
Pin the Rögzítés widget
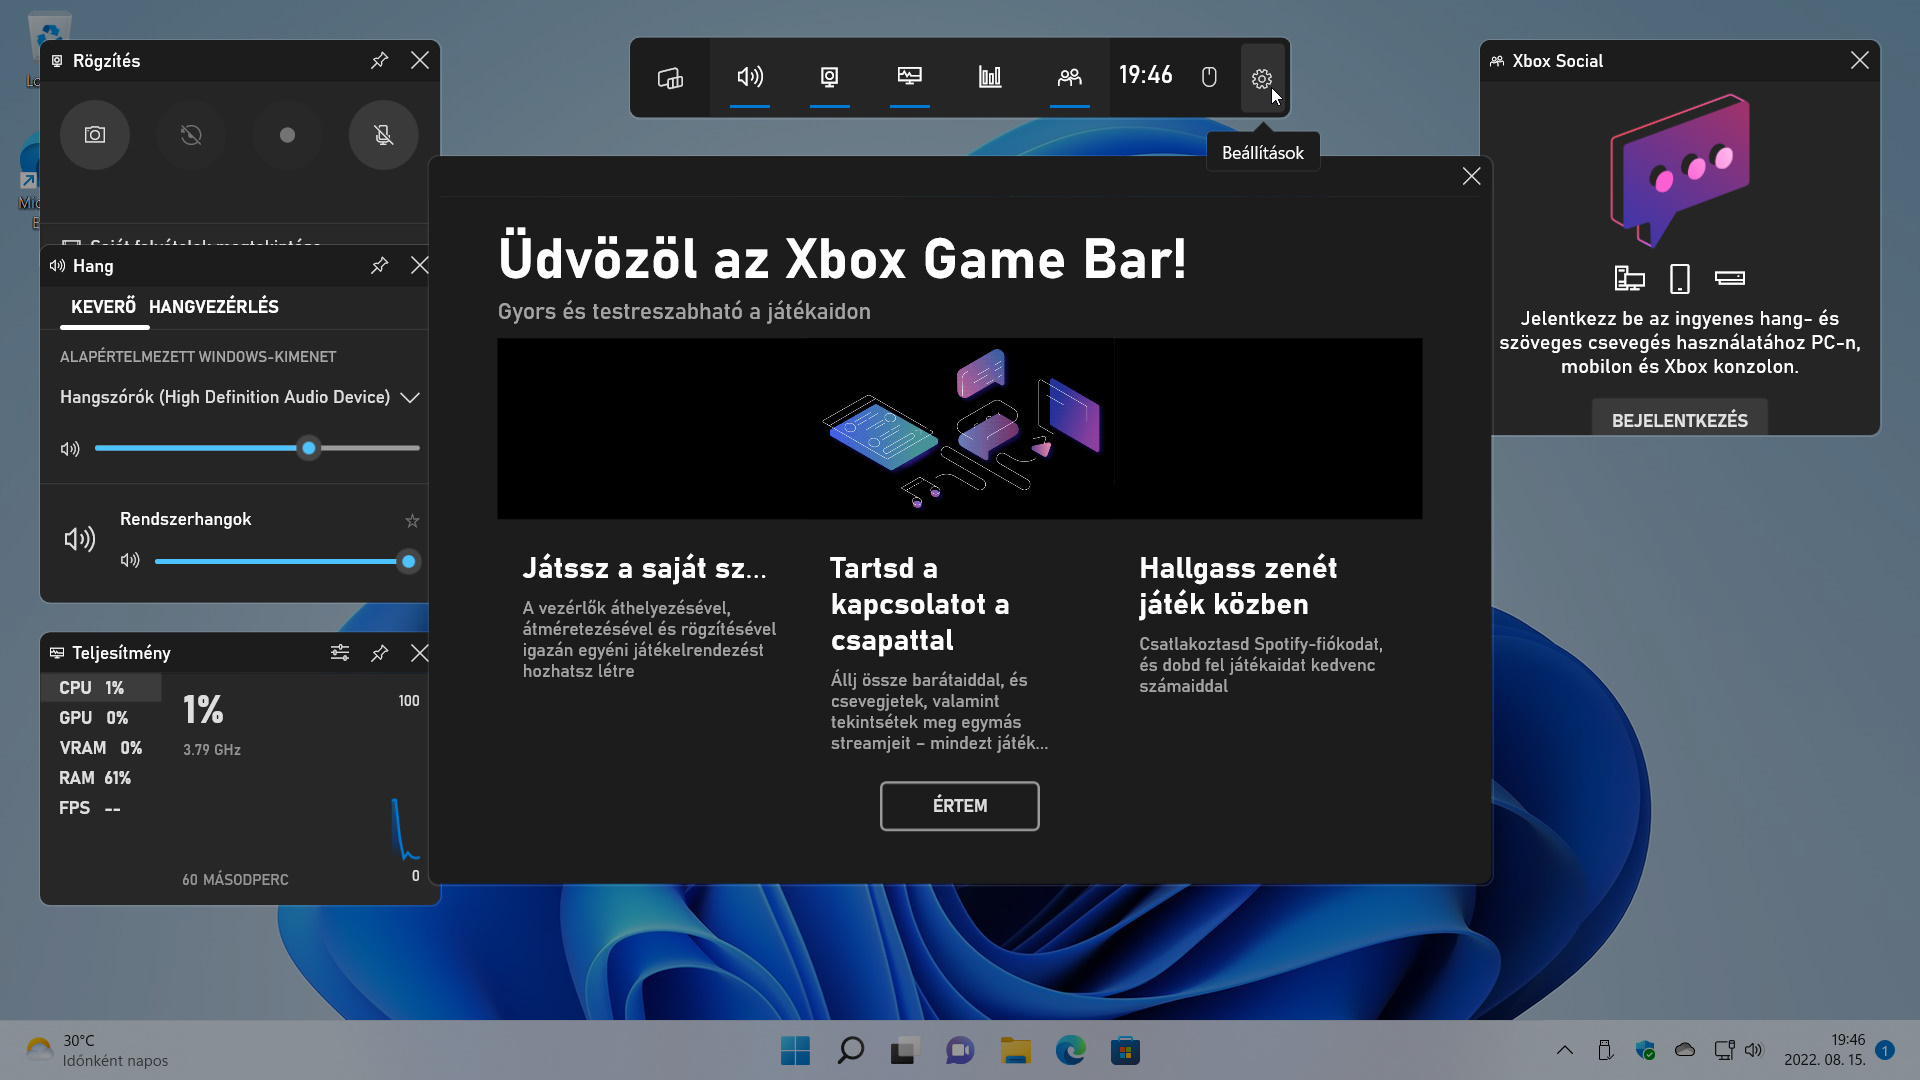click(379, 61)
